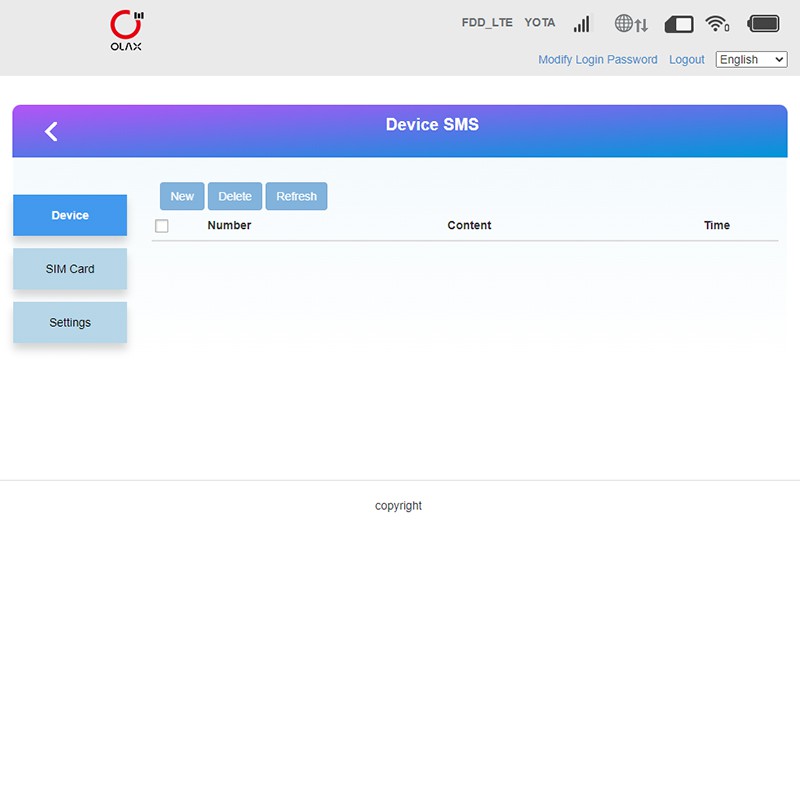
Task: Open the Settings tab in sidebar
Action: pyautogui.click(x=70, y=323)
